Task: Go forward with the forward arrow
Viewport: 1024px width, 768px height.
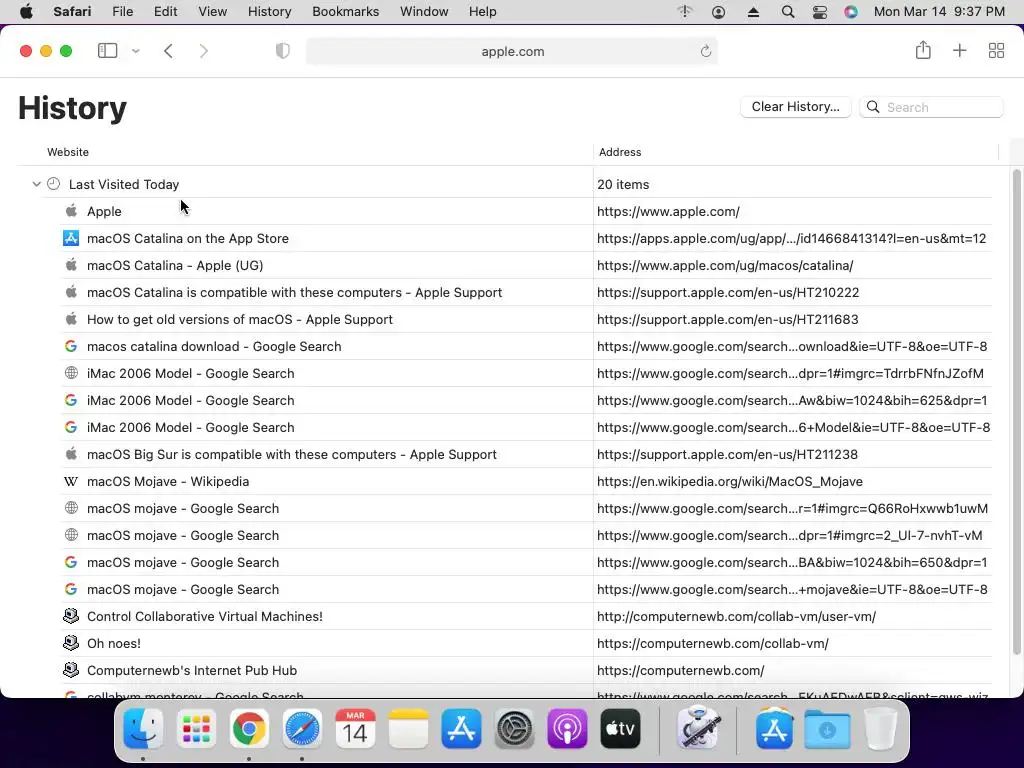Action: (x=204, y=51)
